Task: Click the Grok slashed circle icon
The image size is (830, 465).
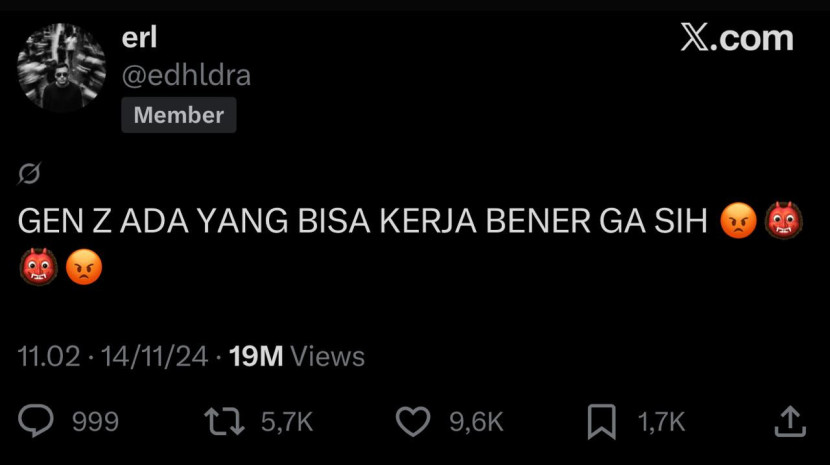Action: click(30, 173)
